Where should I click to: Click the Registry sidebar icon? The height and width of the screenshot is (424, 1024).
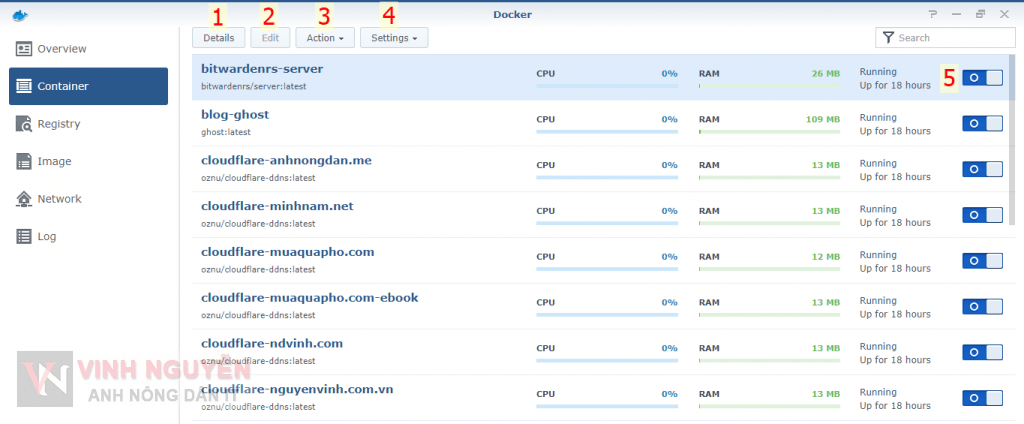[24, 124]
